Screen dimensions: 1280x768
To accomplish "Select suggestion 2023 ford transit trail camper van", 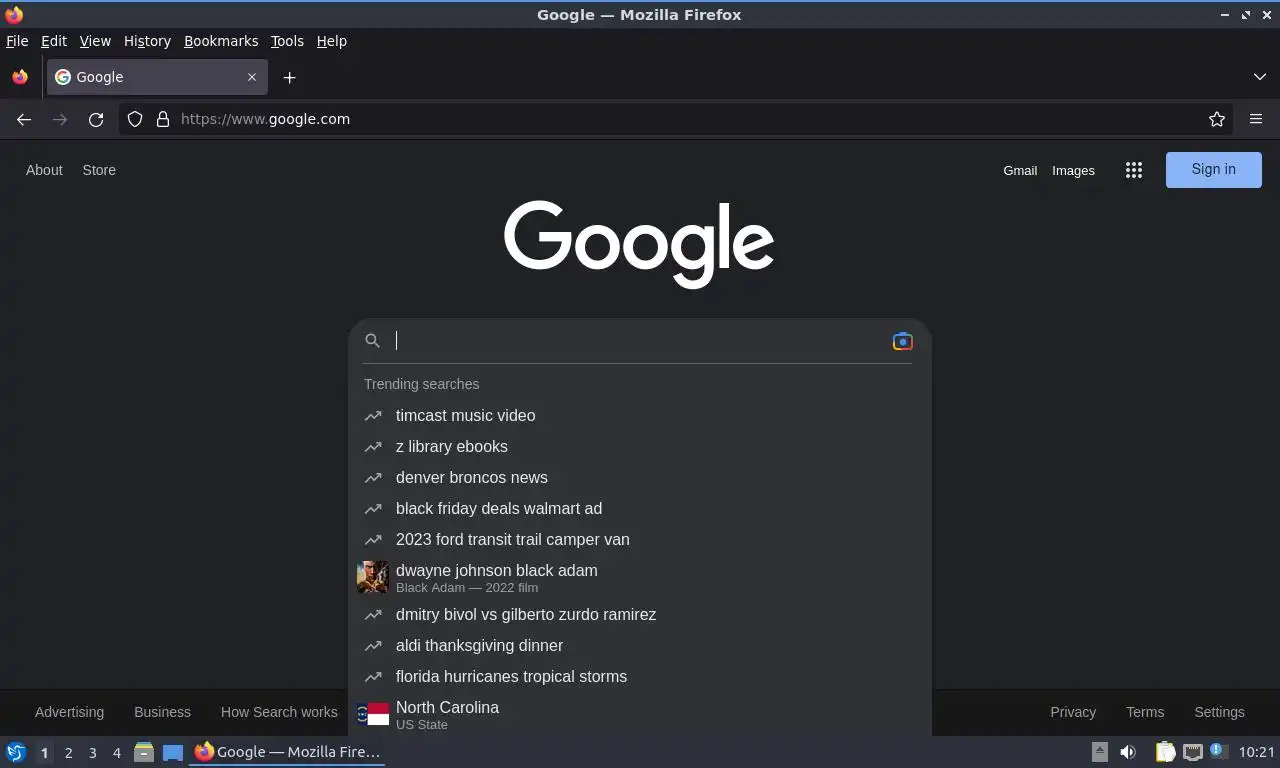I will [x=640, y=539].
